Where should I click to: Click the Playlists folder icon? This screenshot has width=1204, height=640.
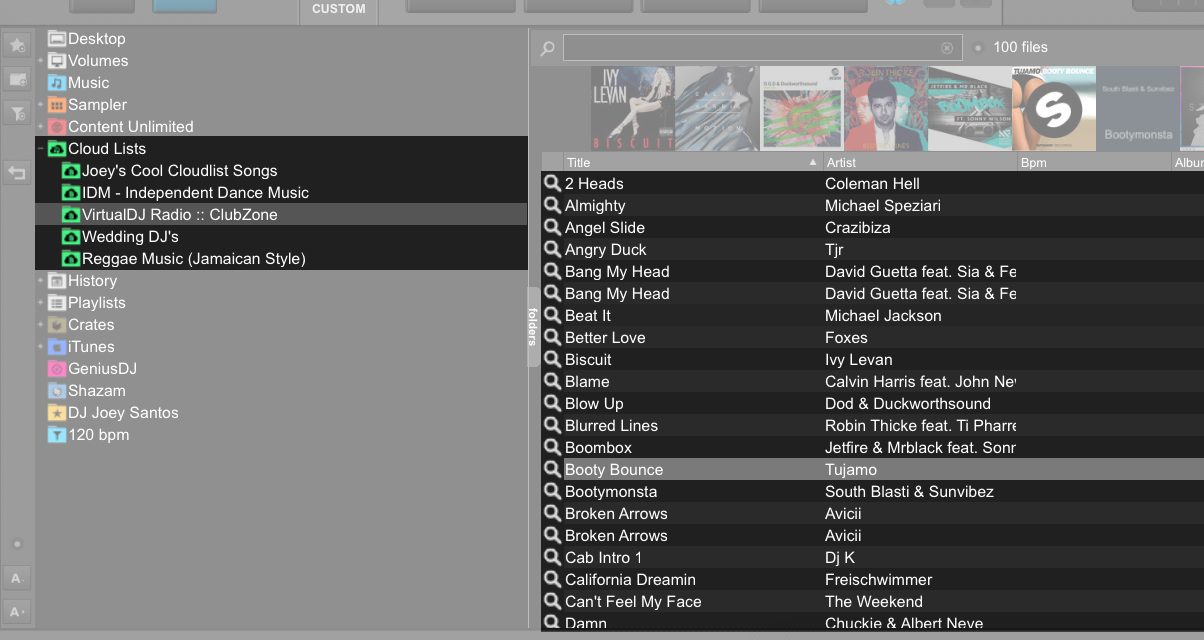click(57, 303)
